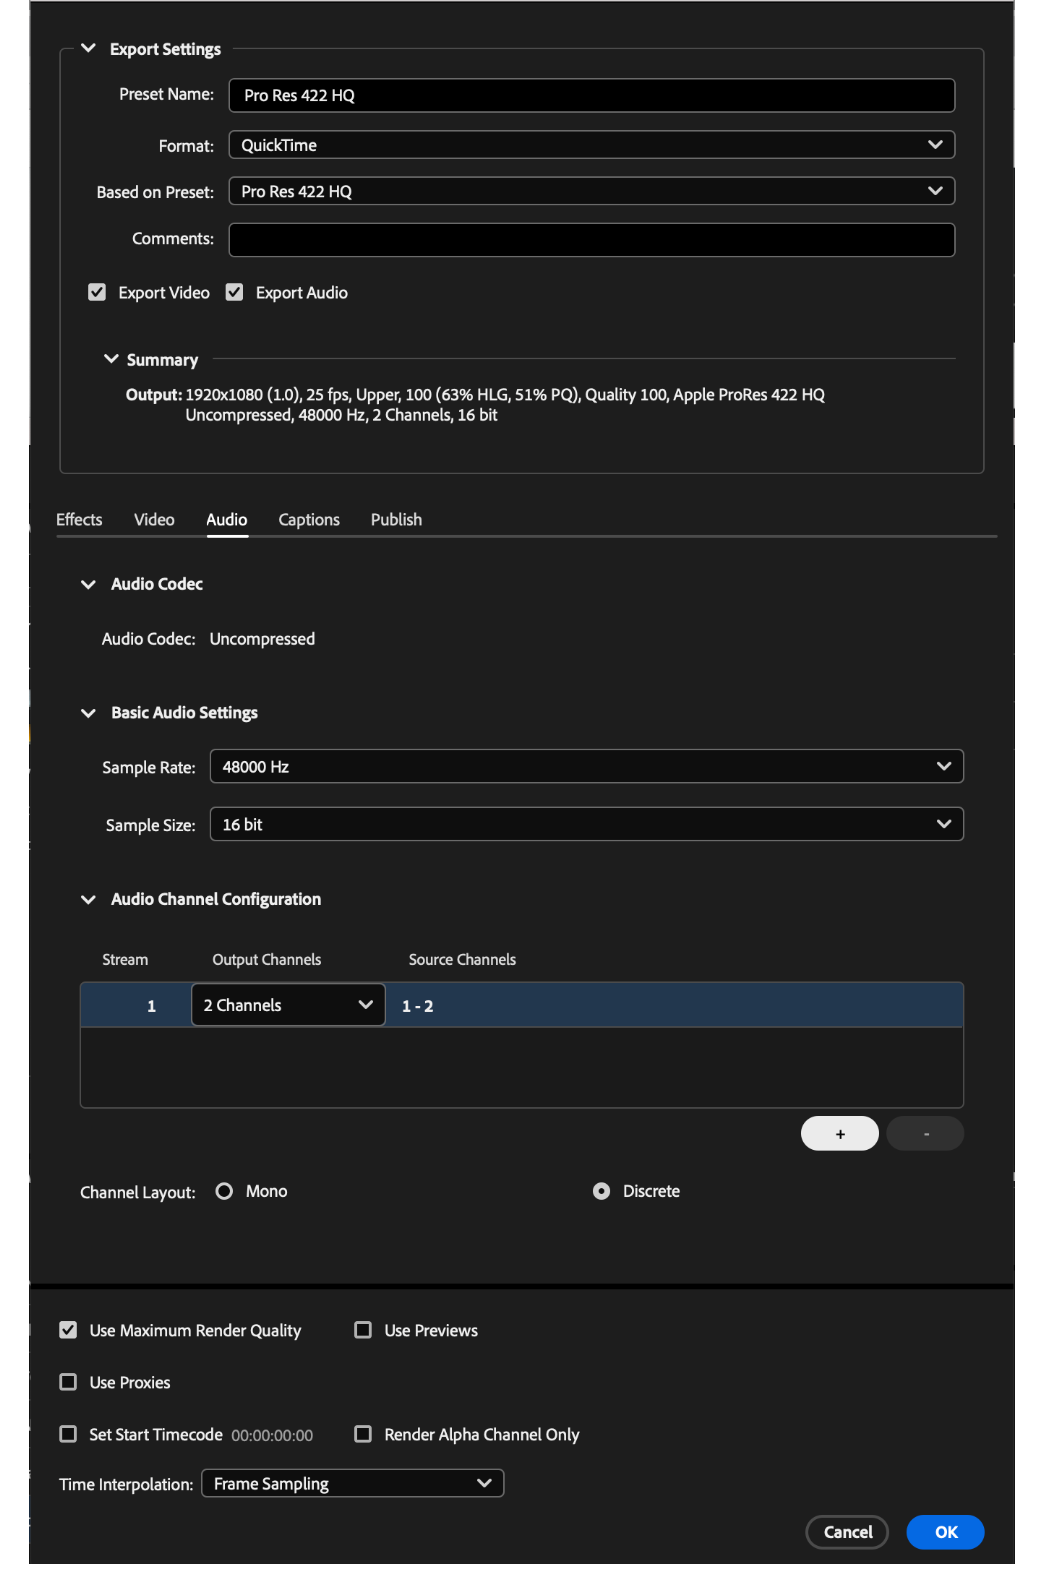Add audio stream with plus button
Screen dimensions: 1045x1573
pyautogui.click(x=840, y=1134)
